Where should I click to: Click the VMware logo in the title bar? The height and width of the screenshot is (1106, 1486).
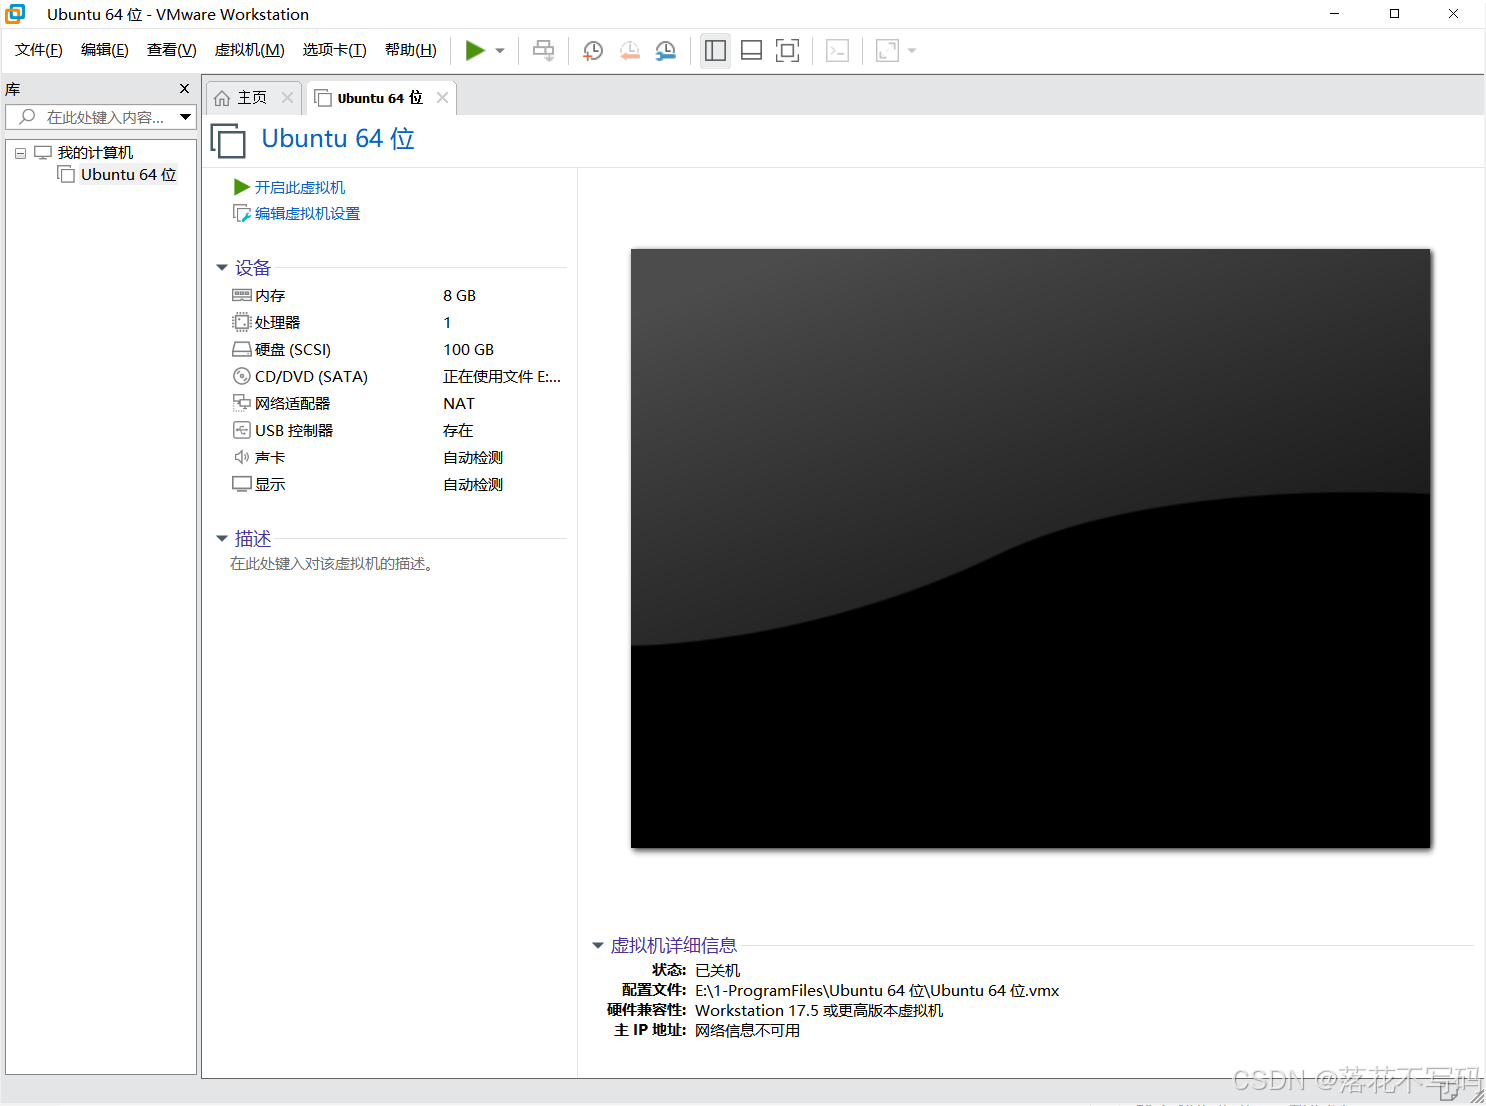(x=15, y=14)
